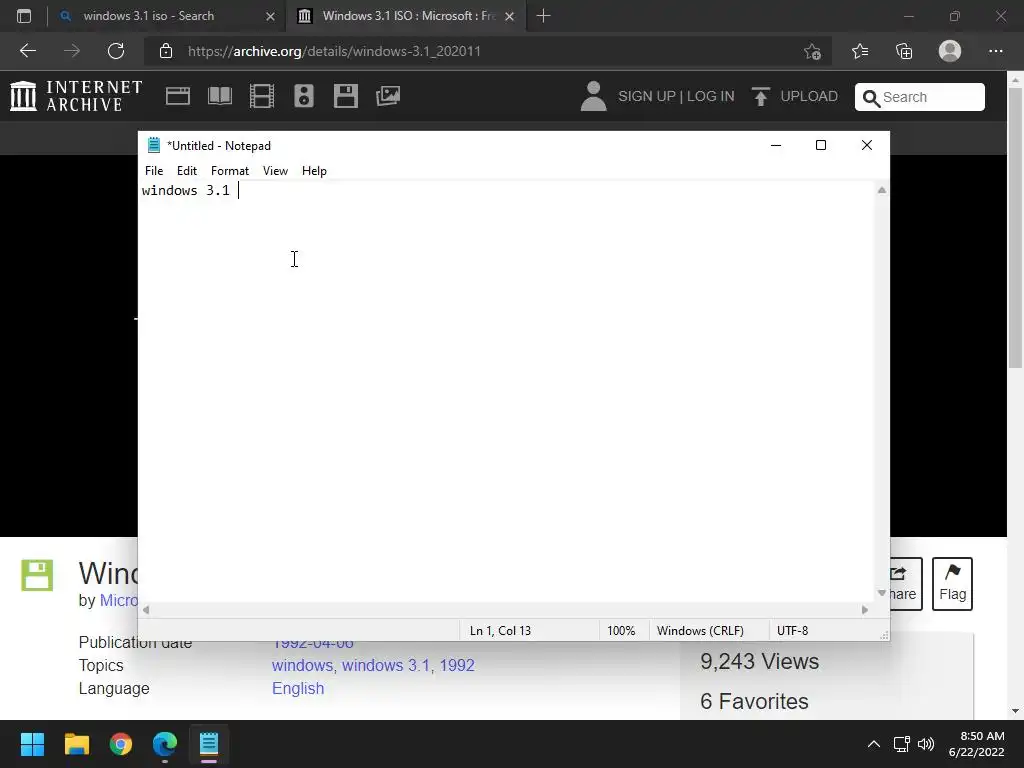Open Notepad View menu
Image resolution: width=1024 pixels, height=768 pixels.
click(275, 170)
